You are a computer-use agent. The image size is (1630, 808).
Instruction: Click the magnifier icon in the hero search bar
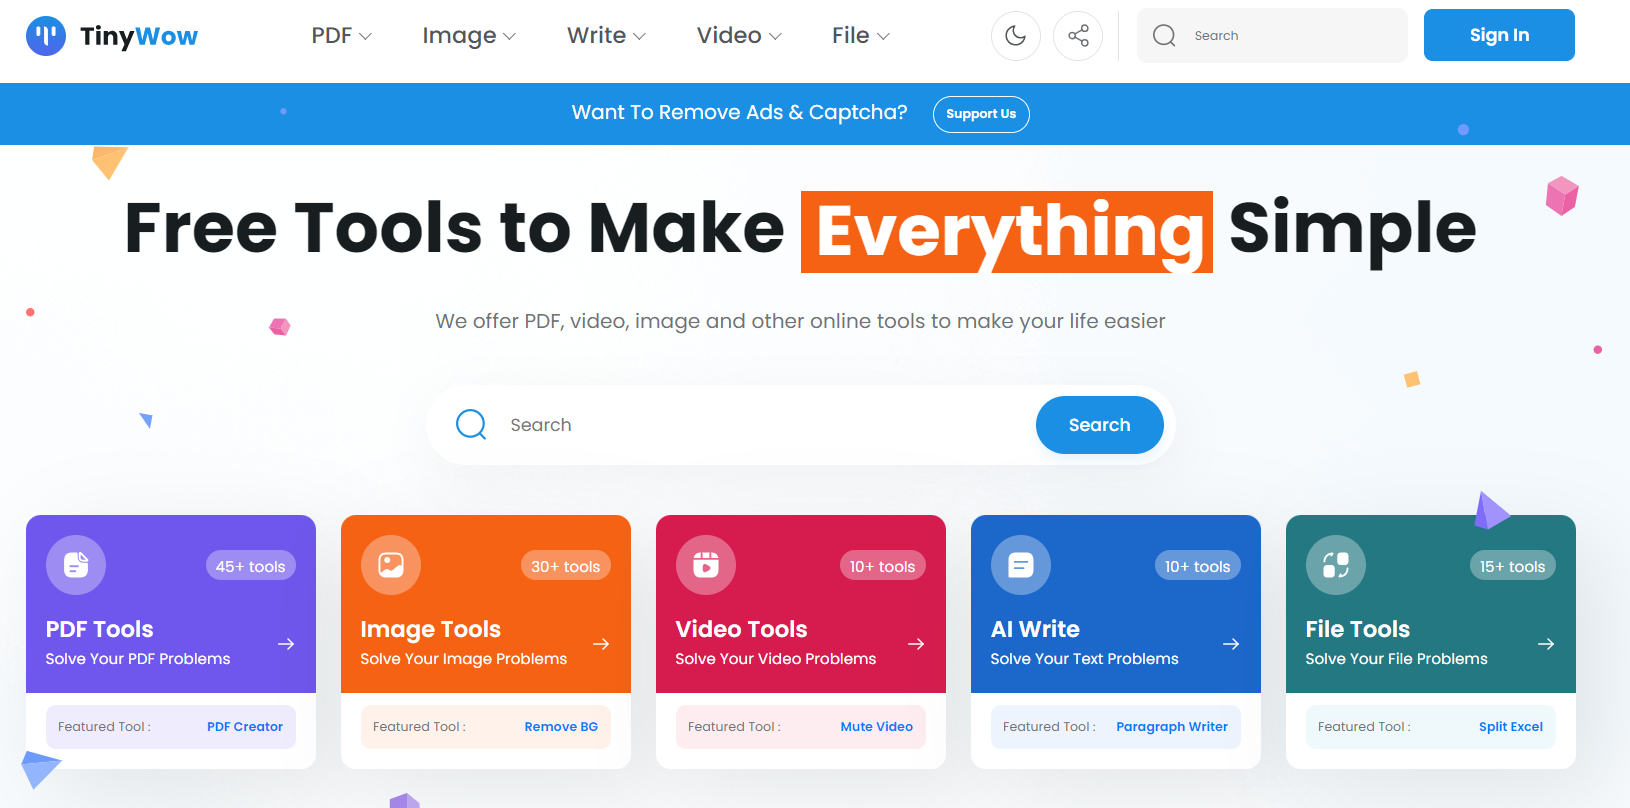click(471, 425)
